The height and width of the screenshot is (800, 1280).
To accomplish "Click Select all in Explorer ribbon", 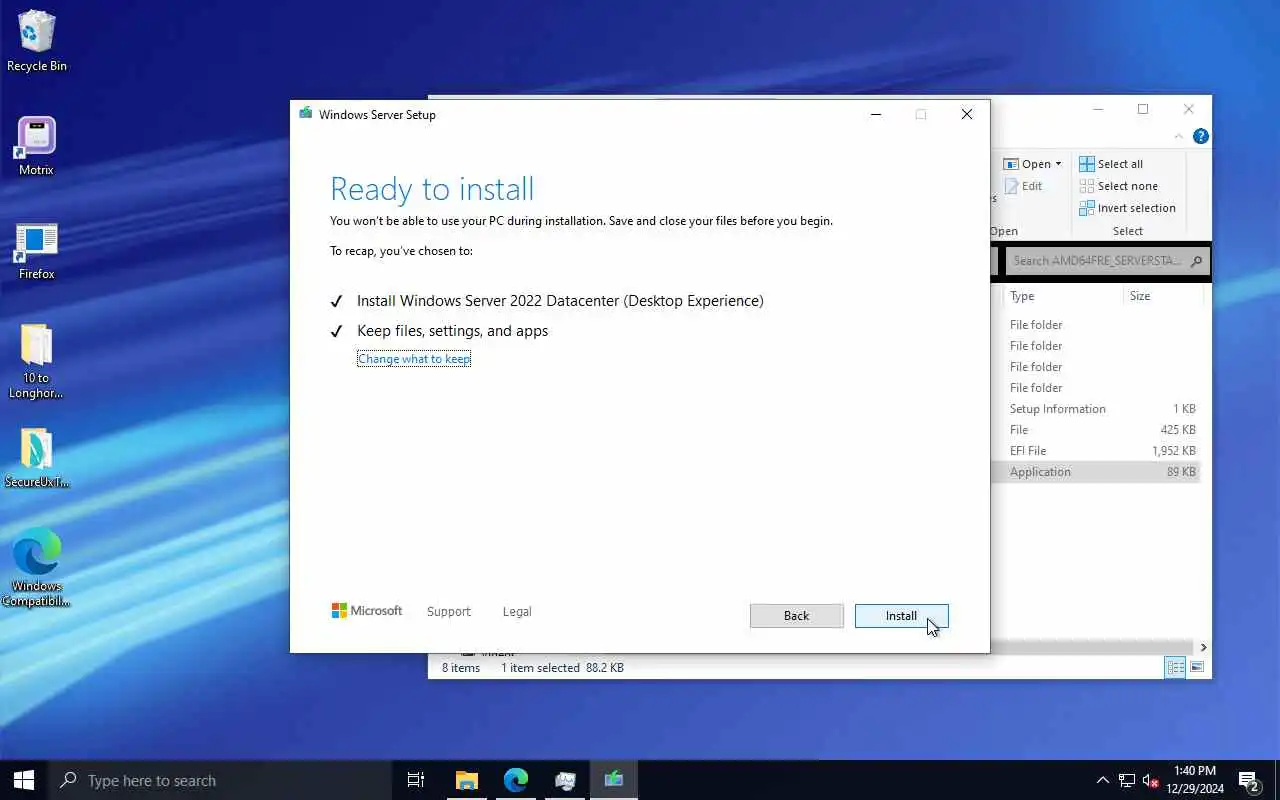I will click(1110, 164).
